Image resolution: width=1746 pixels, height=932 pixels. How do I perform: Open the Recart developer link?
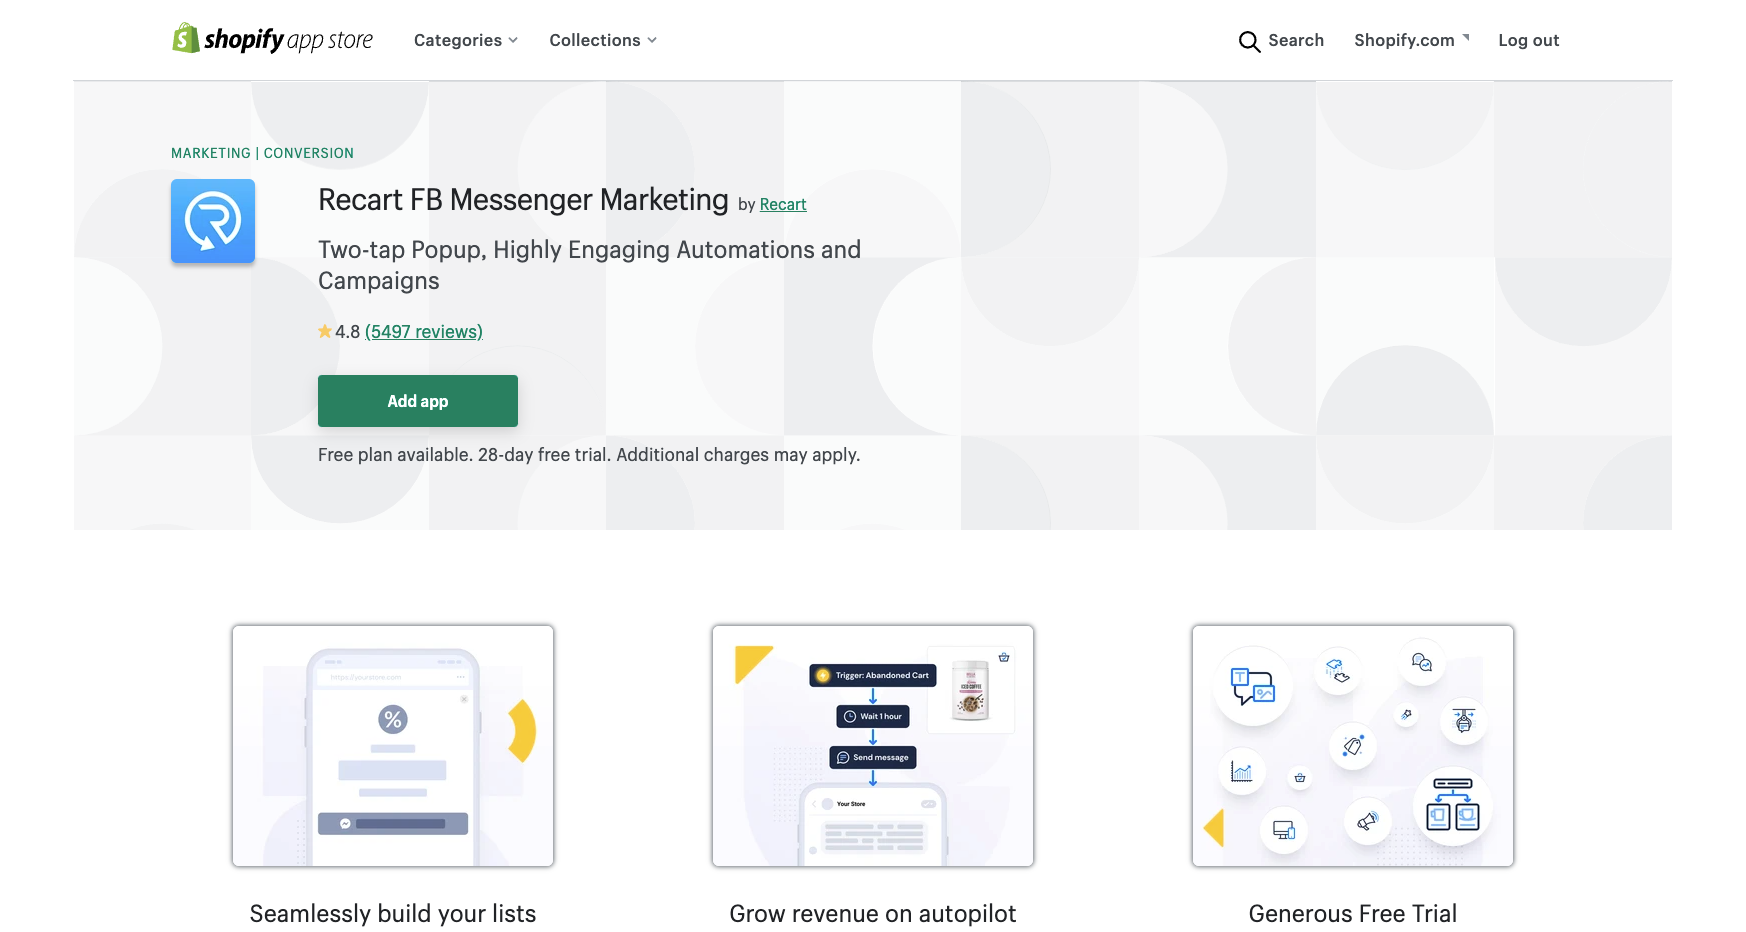click(x=783, y=204)
